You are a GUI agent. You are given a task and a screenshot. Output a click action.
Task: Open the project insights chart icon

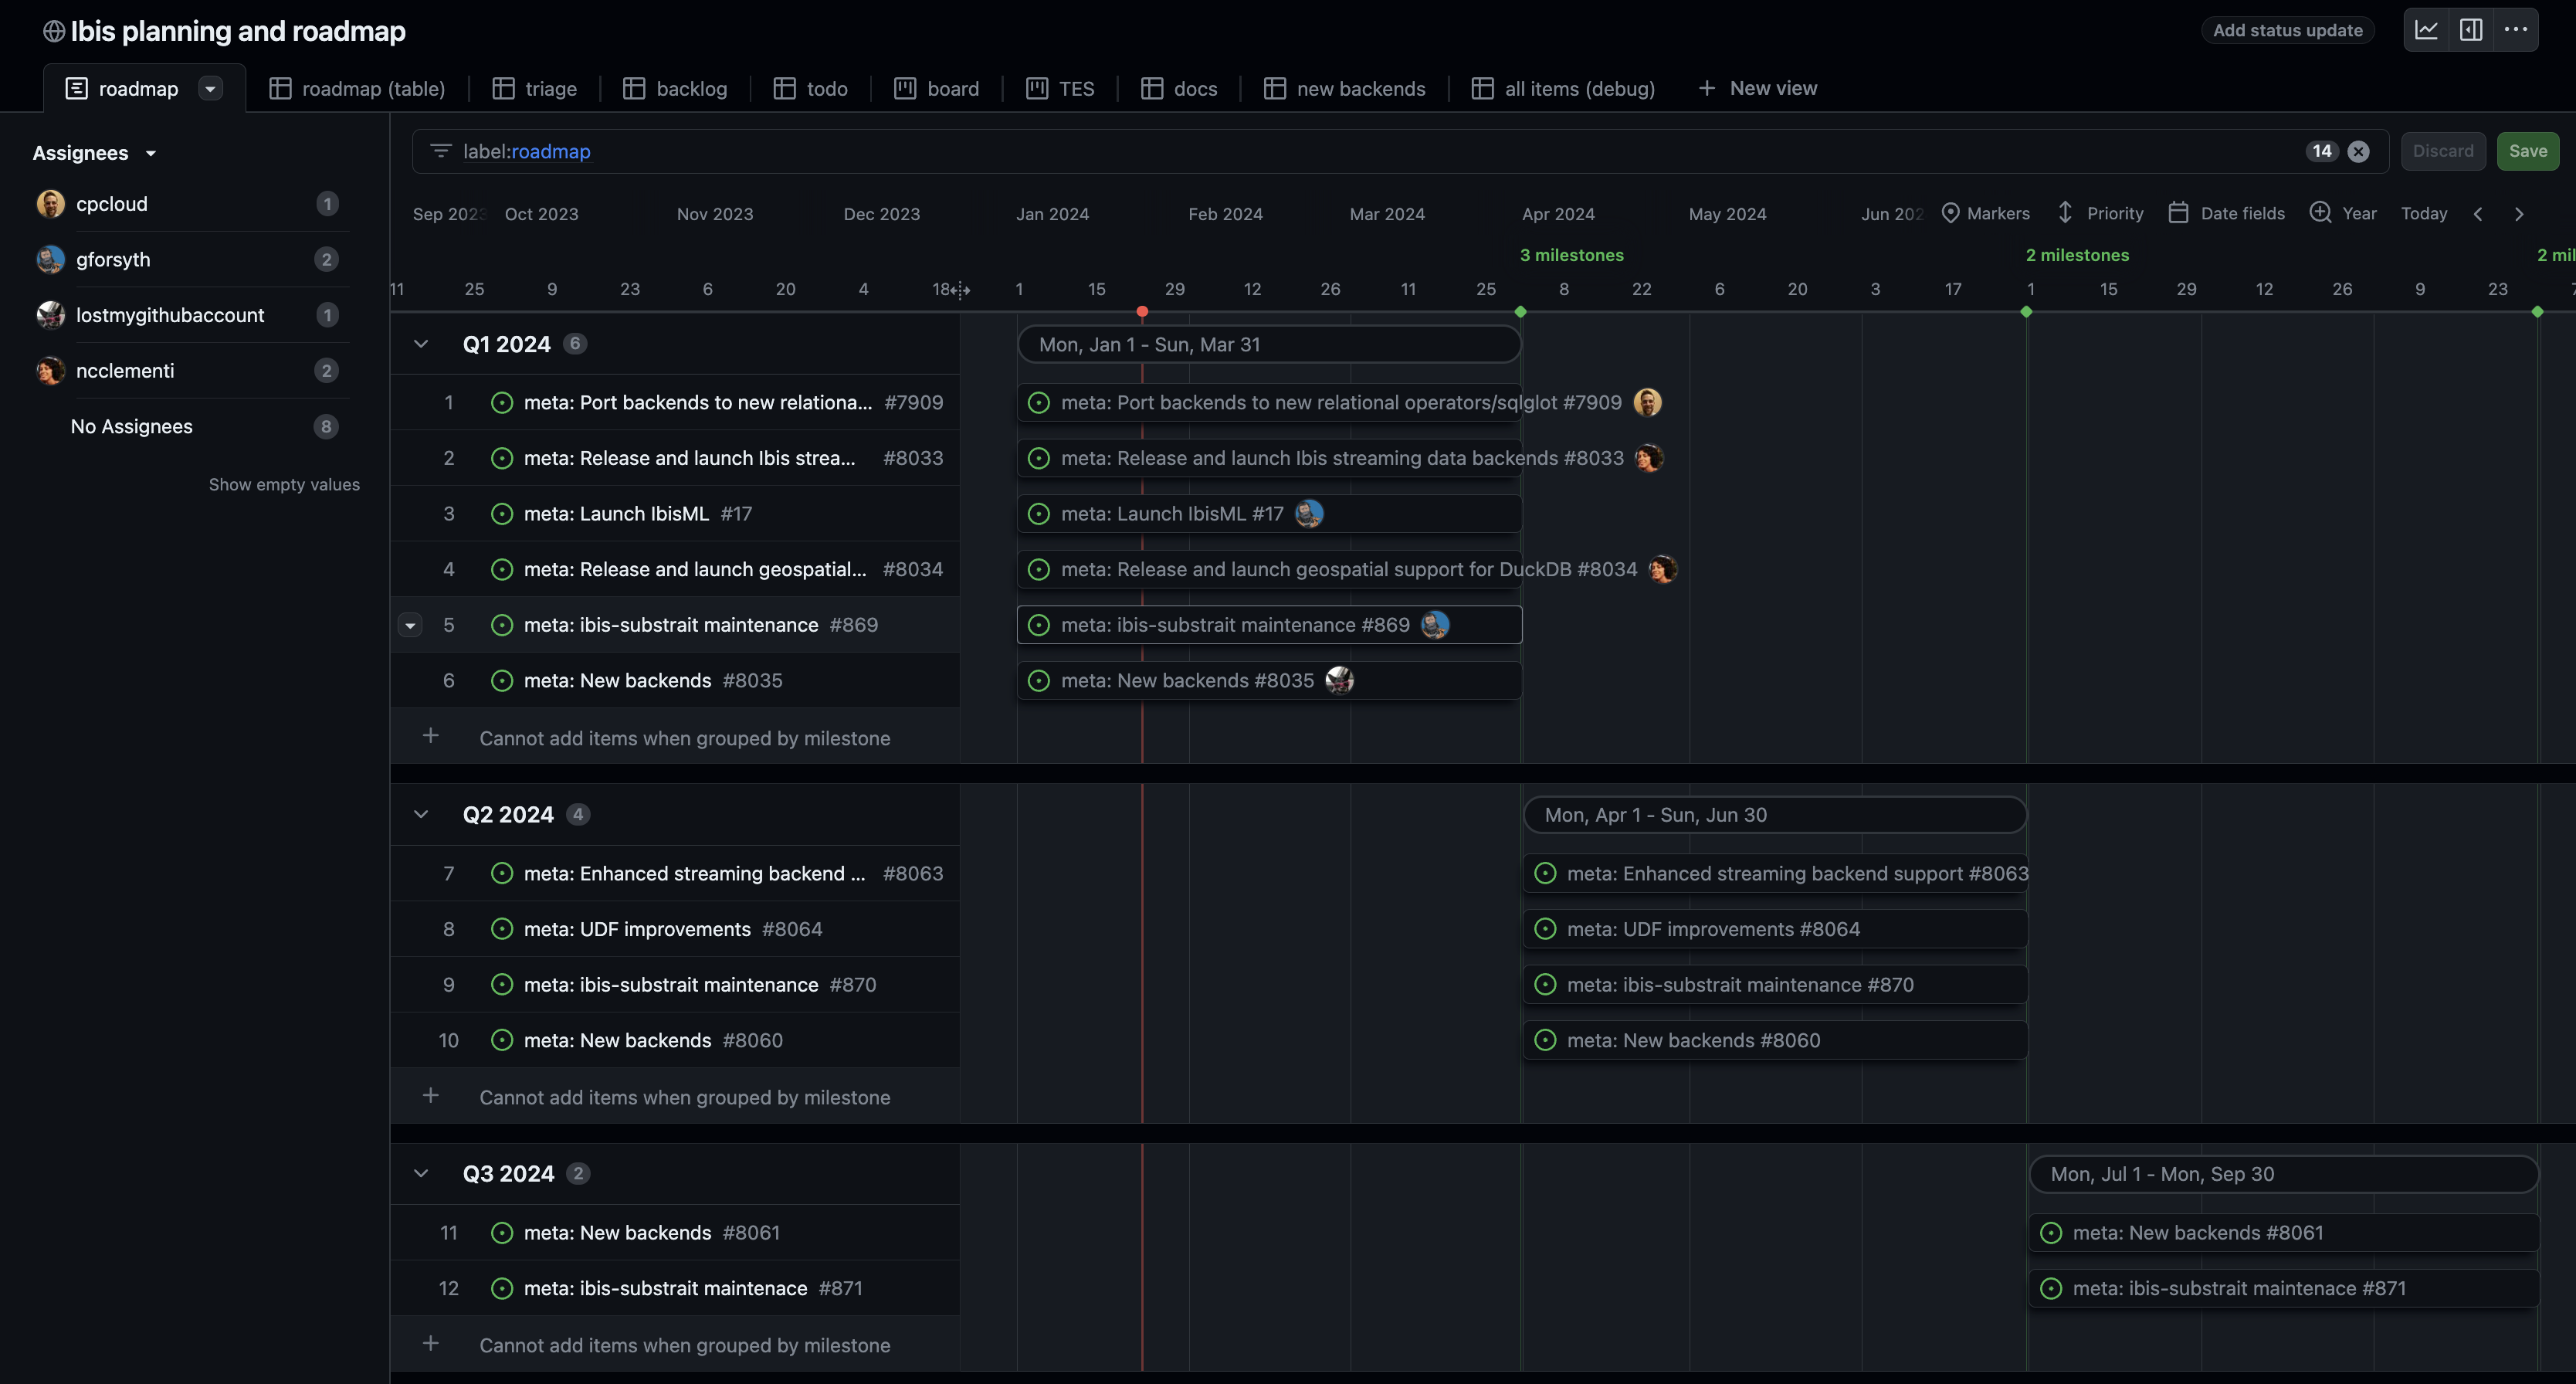tap(2426, 30)
